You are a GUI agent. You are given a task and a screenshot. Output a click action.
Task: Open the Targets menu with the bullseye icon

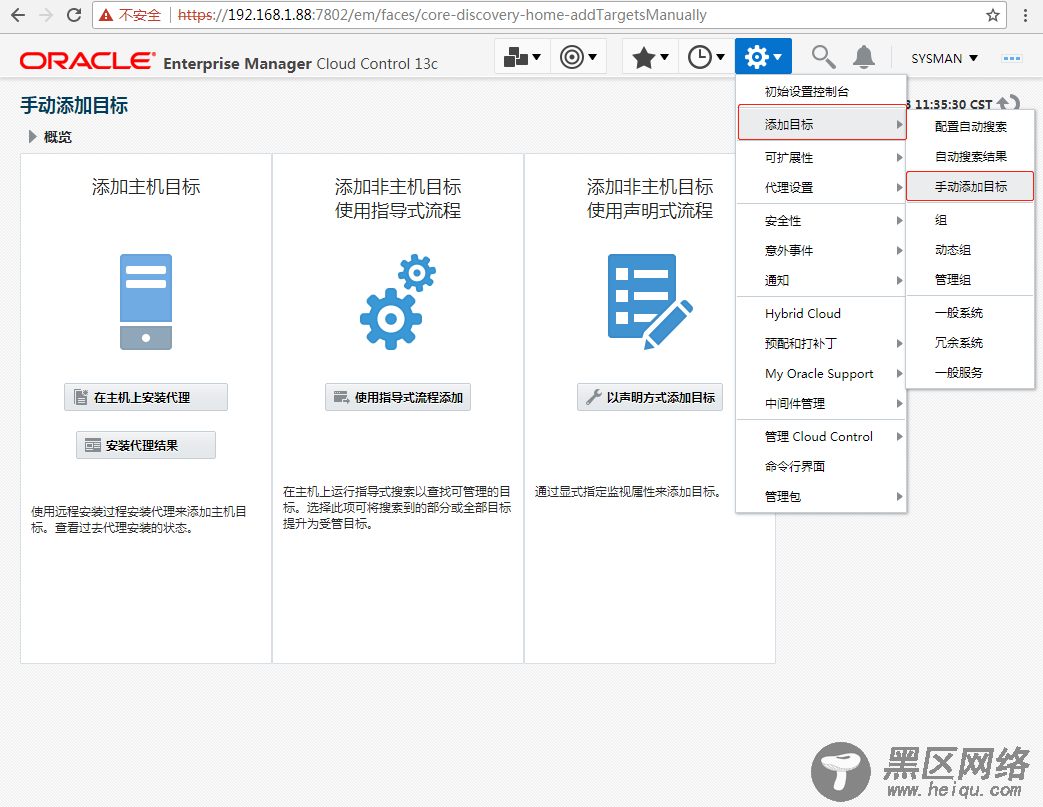point(578,57)
